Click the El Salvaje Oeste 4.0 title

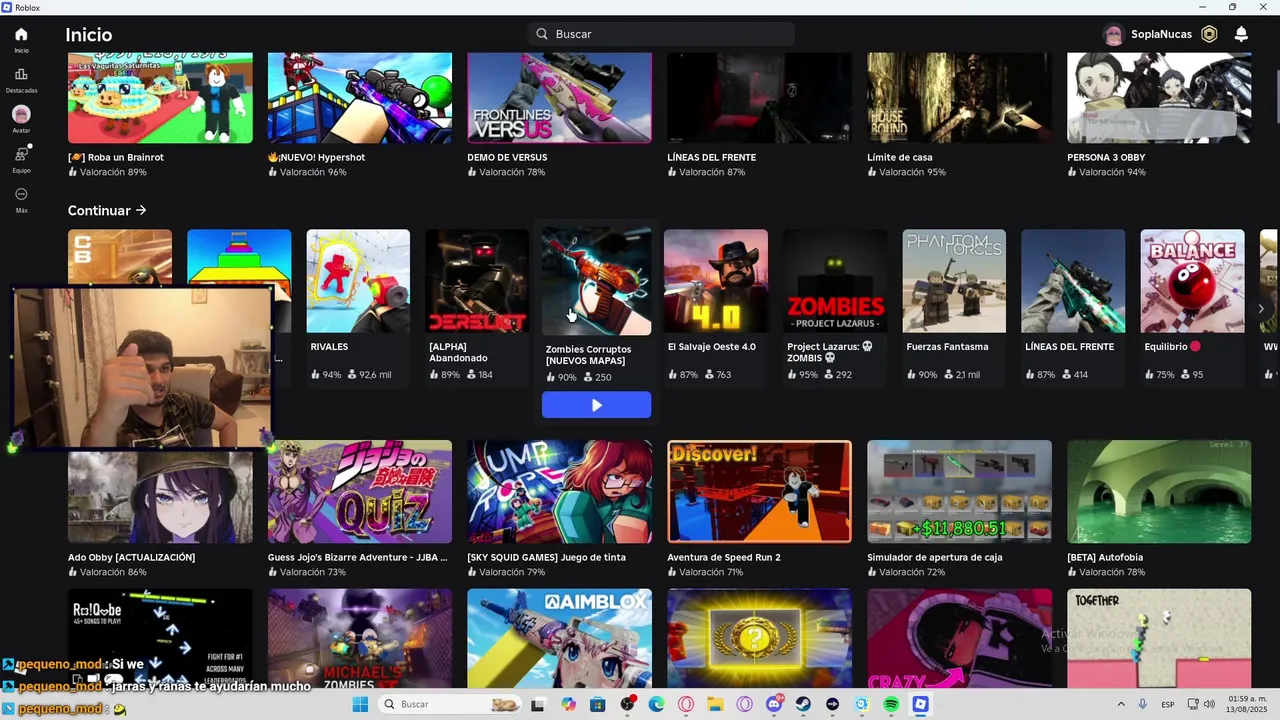(712, 347)
